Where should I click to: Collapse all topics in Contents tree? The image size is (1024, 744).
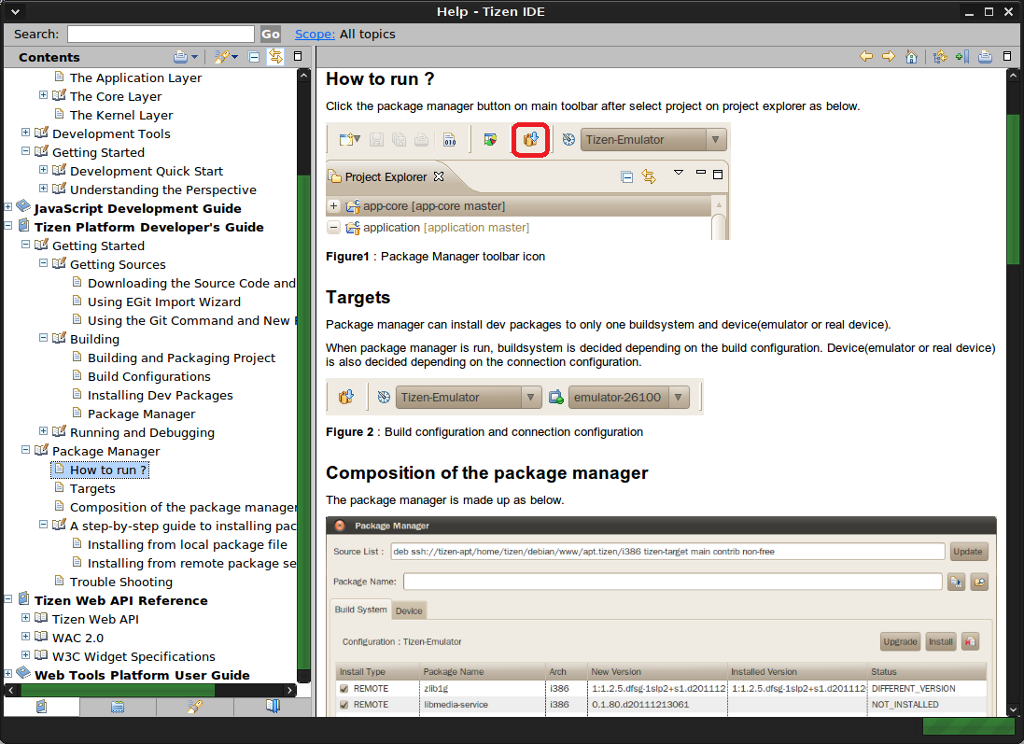point(254,57)
